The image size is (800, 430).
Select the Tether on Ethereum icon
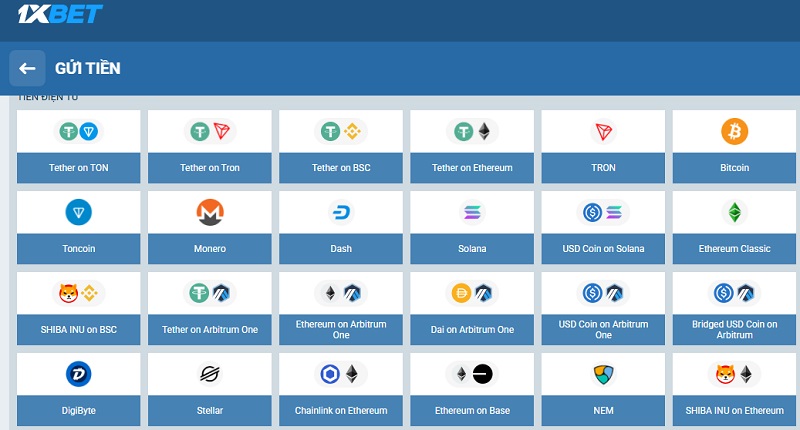pos(472,132)
